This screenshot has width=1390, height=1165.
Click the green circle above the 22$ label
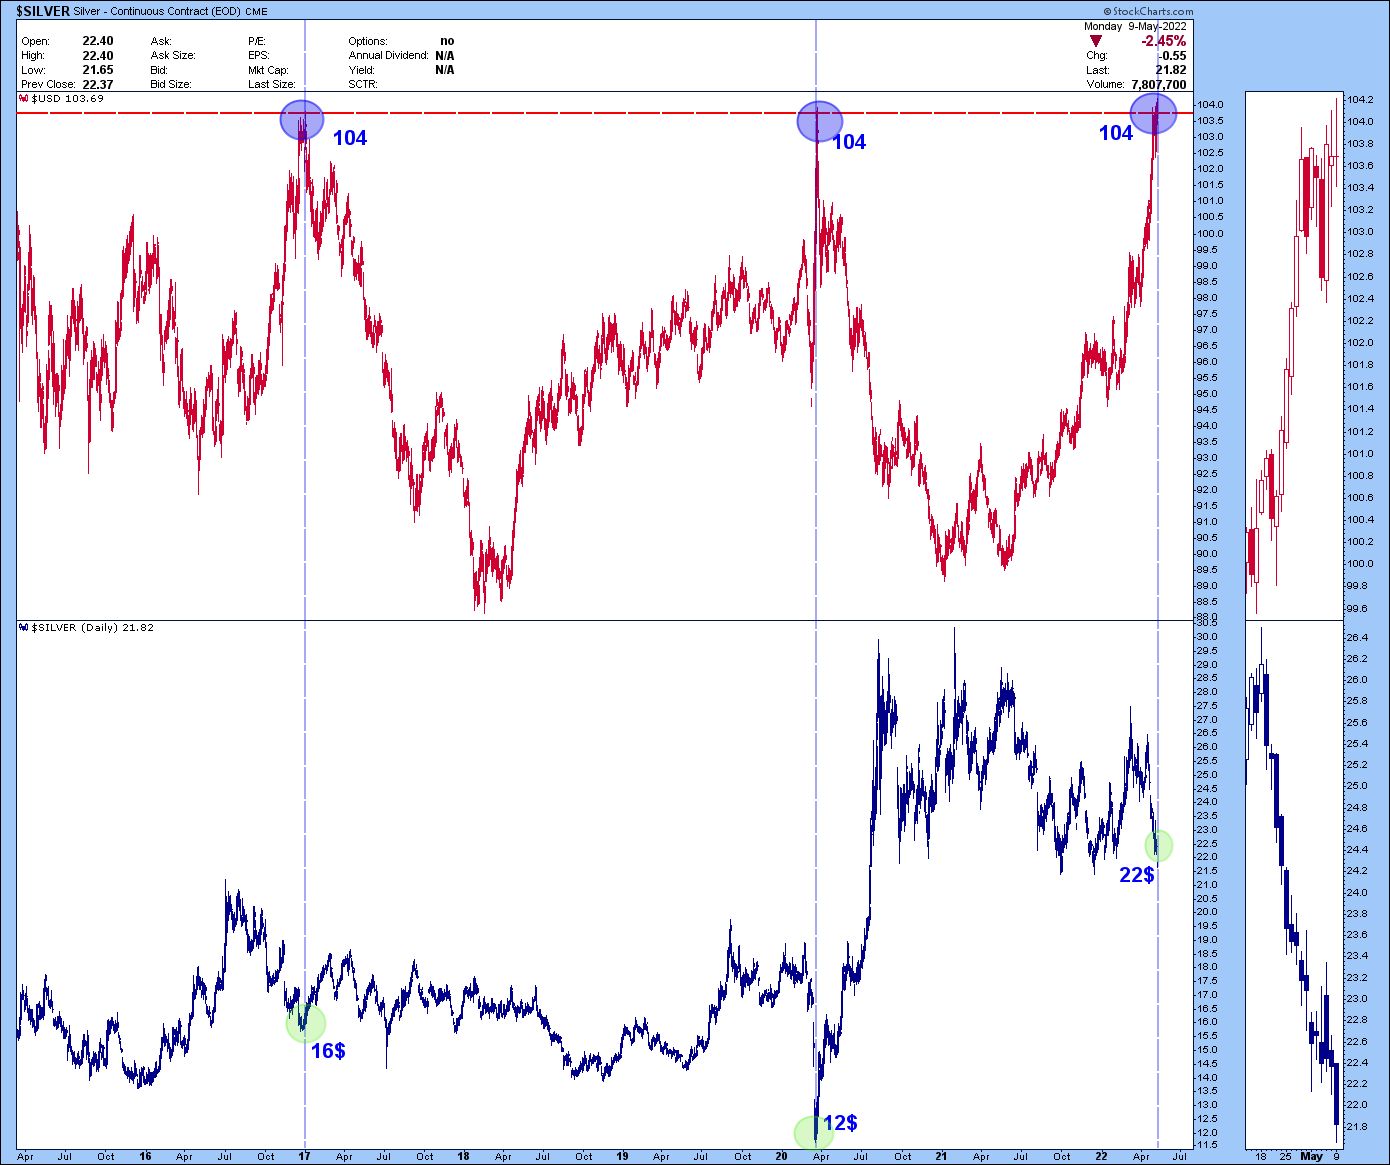tap(1158, 846)
